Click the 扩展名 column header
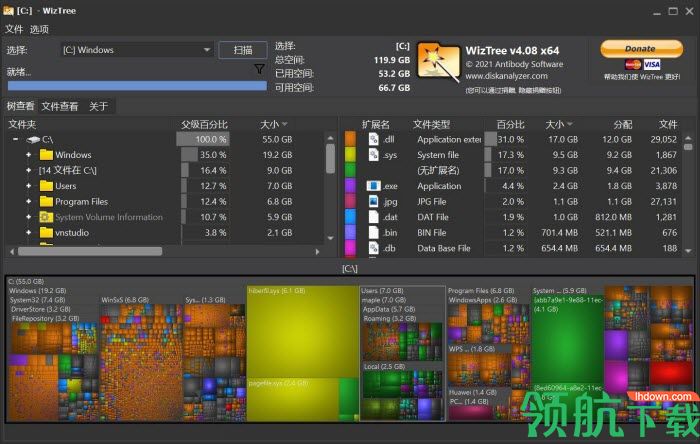Screen dimensions: 700x444 click(x=375, y=124)
